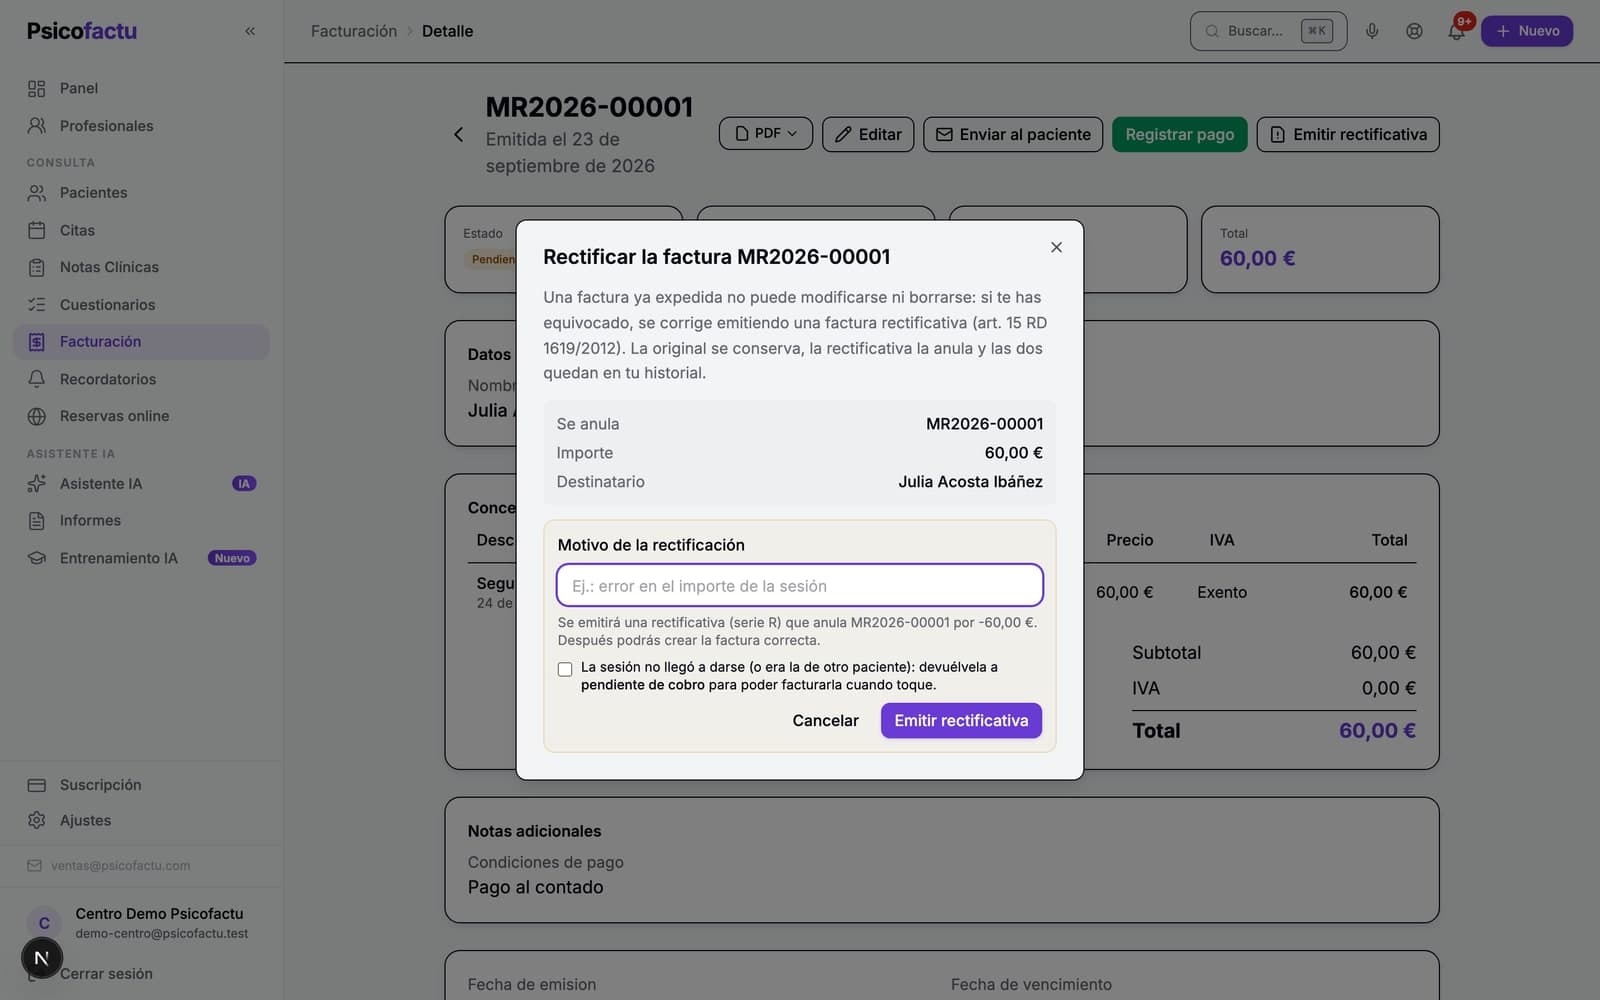This screenshot has width=1600, height=1000.
Task: Click the Next.js dev tools badge
Action: click(x=42, y=958)
